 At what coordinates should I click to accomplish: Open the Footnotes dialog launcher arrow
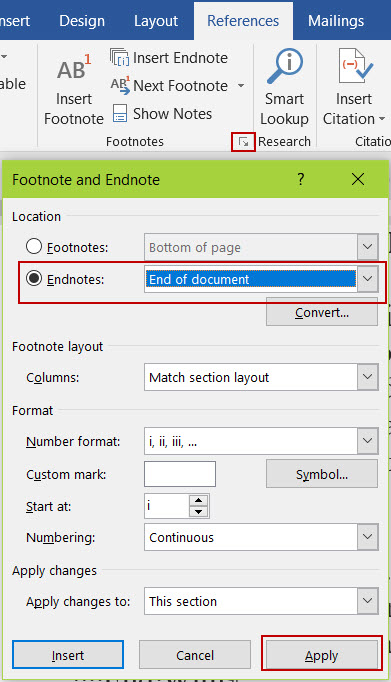[x=244, y=142]
